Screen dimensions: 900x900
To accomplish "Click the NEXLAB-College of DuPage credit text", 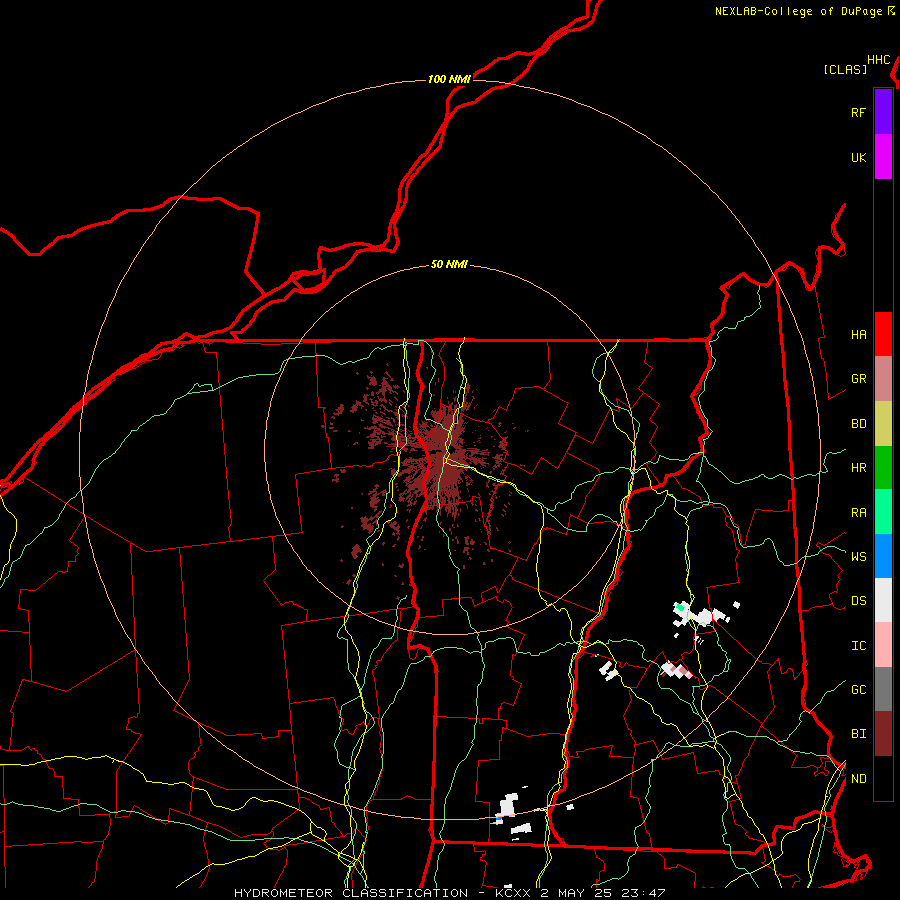I will (x=798, y=11).
